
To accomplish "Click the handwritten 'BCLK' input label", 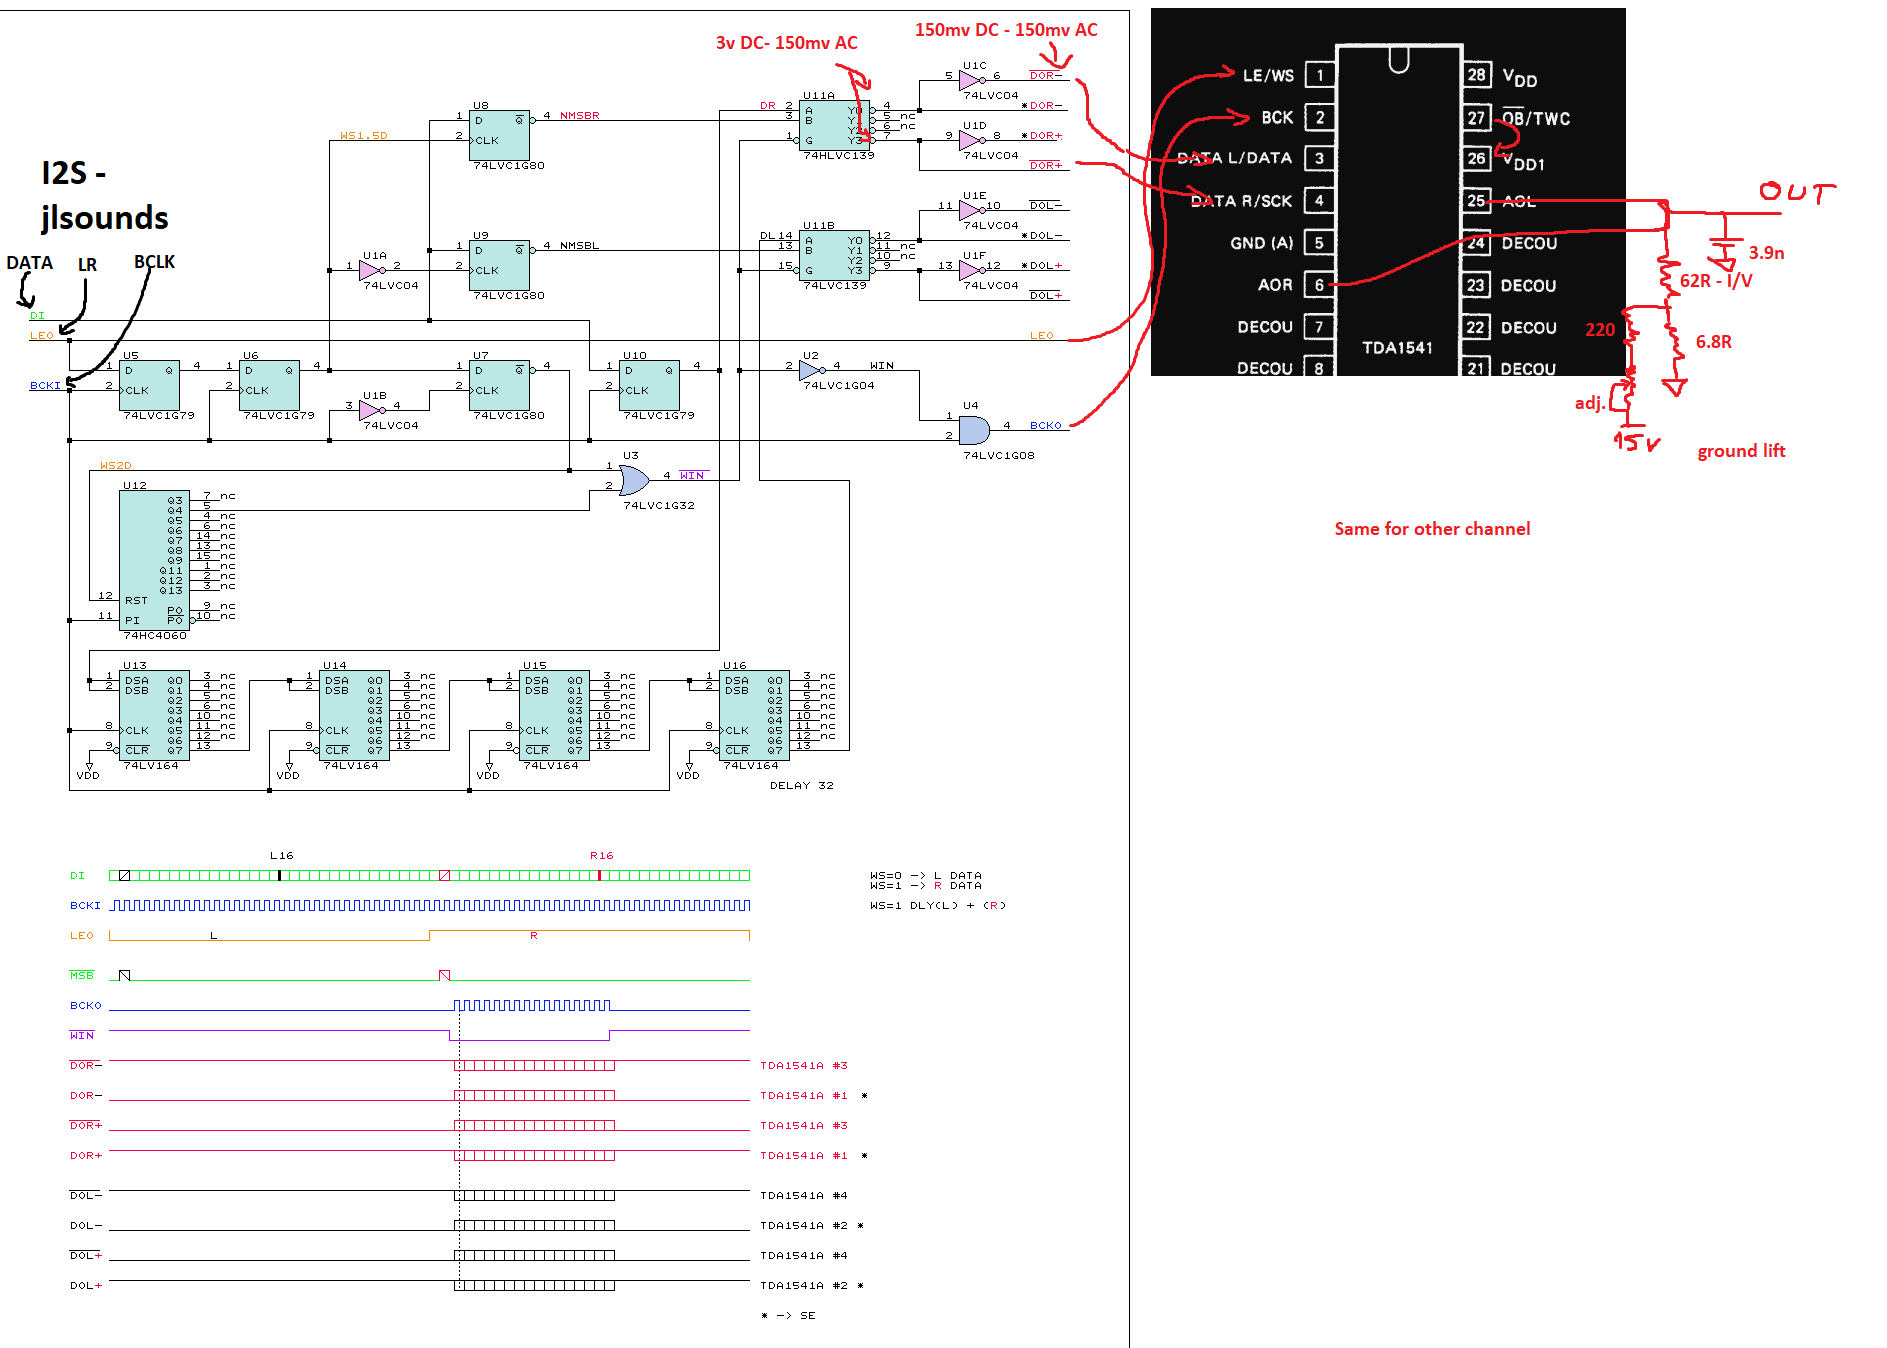I will (154, 262).
